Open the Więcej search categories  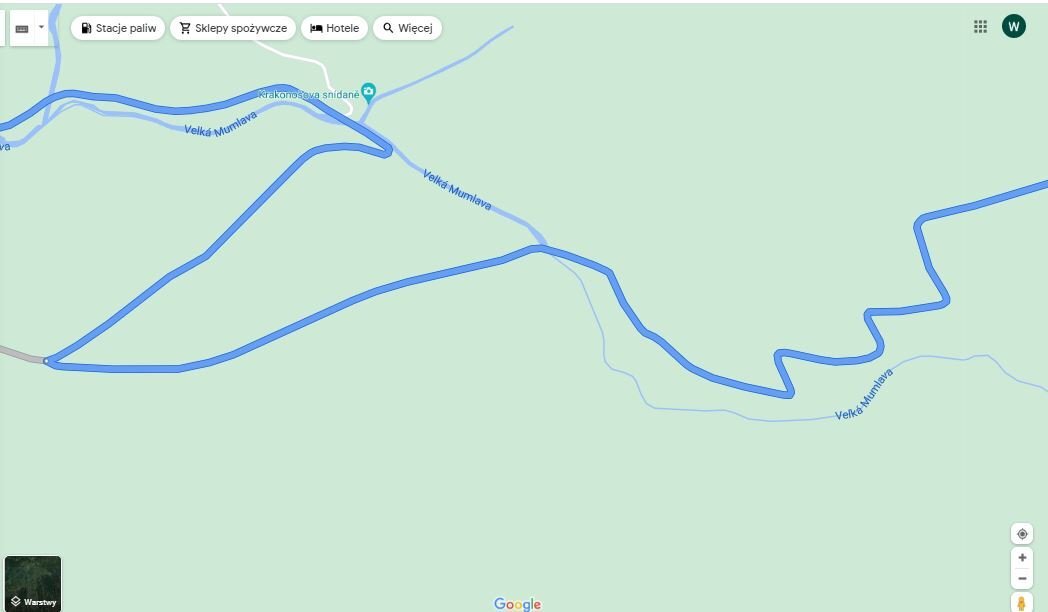coord(407,28)
